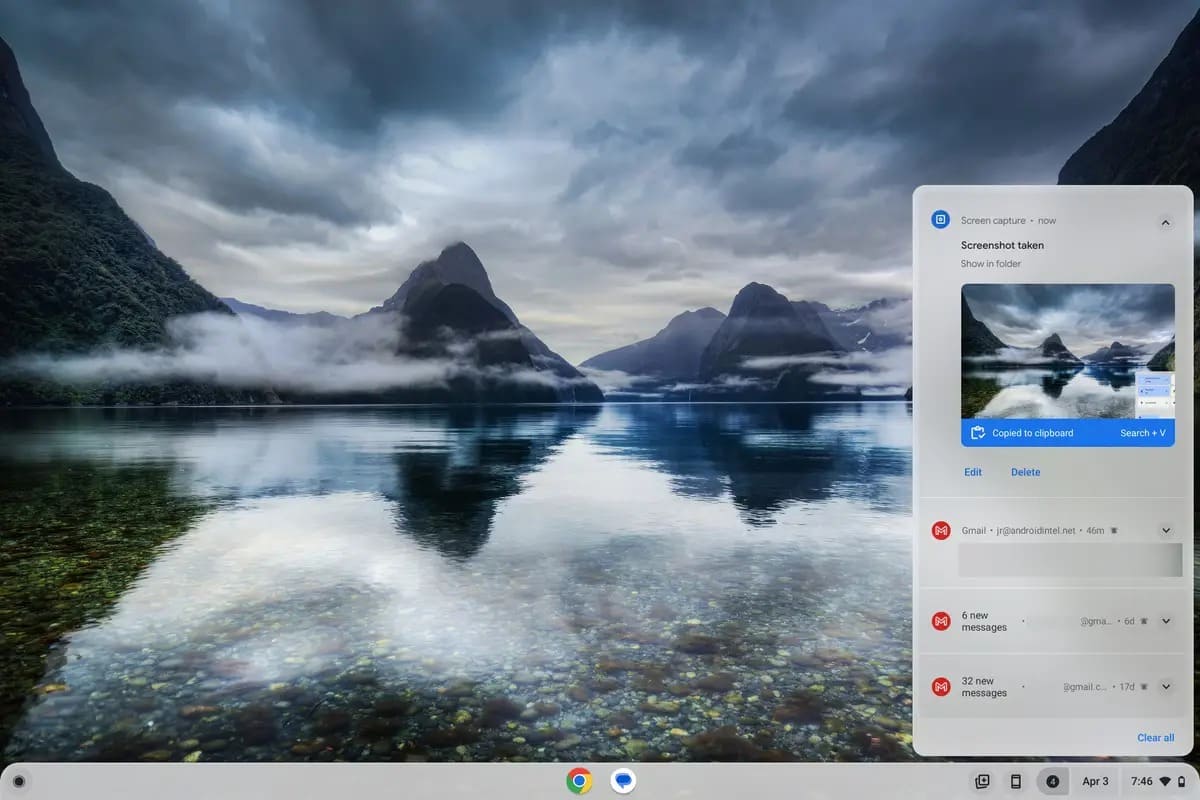Click Show in folder
This screenshot has width=1200, height=800.
click(991, 264)
